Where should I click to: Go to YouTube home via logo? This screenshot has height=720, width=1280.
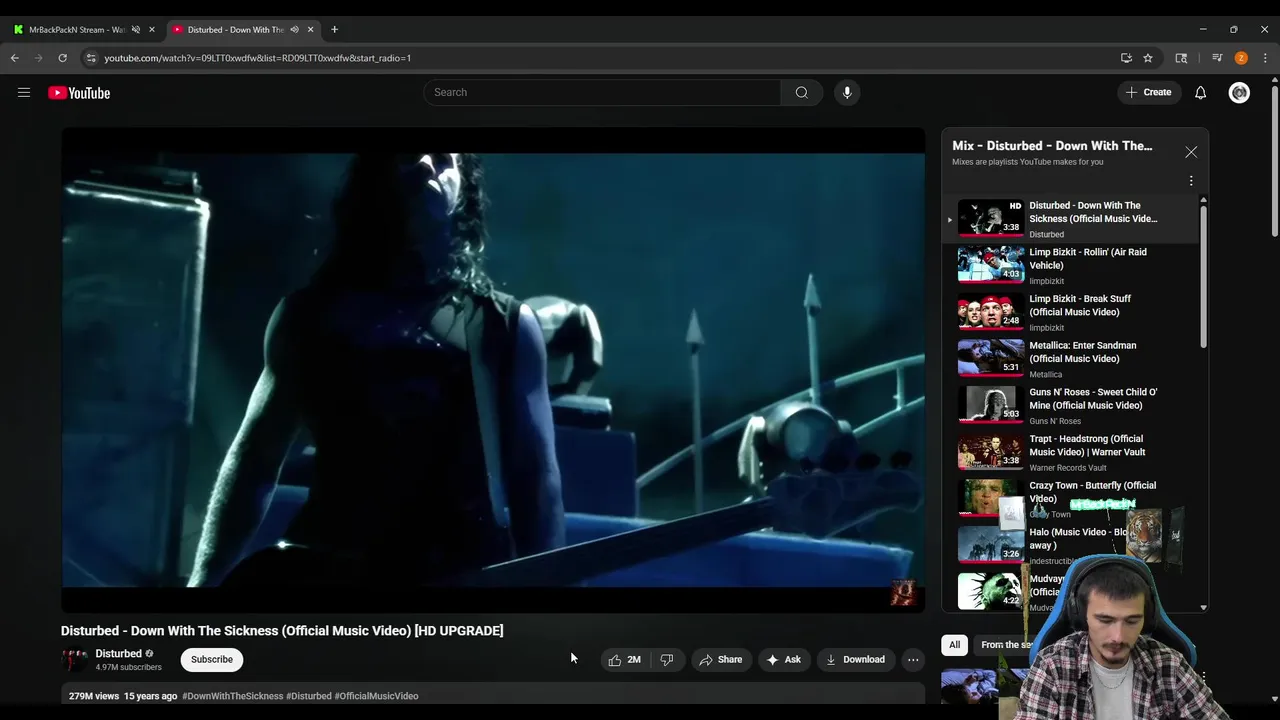click(79, 93)
